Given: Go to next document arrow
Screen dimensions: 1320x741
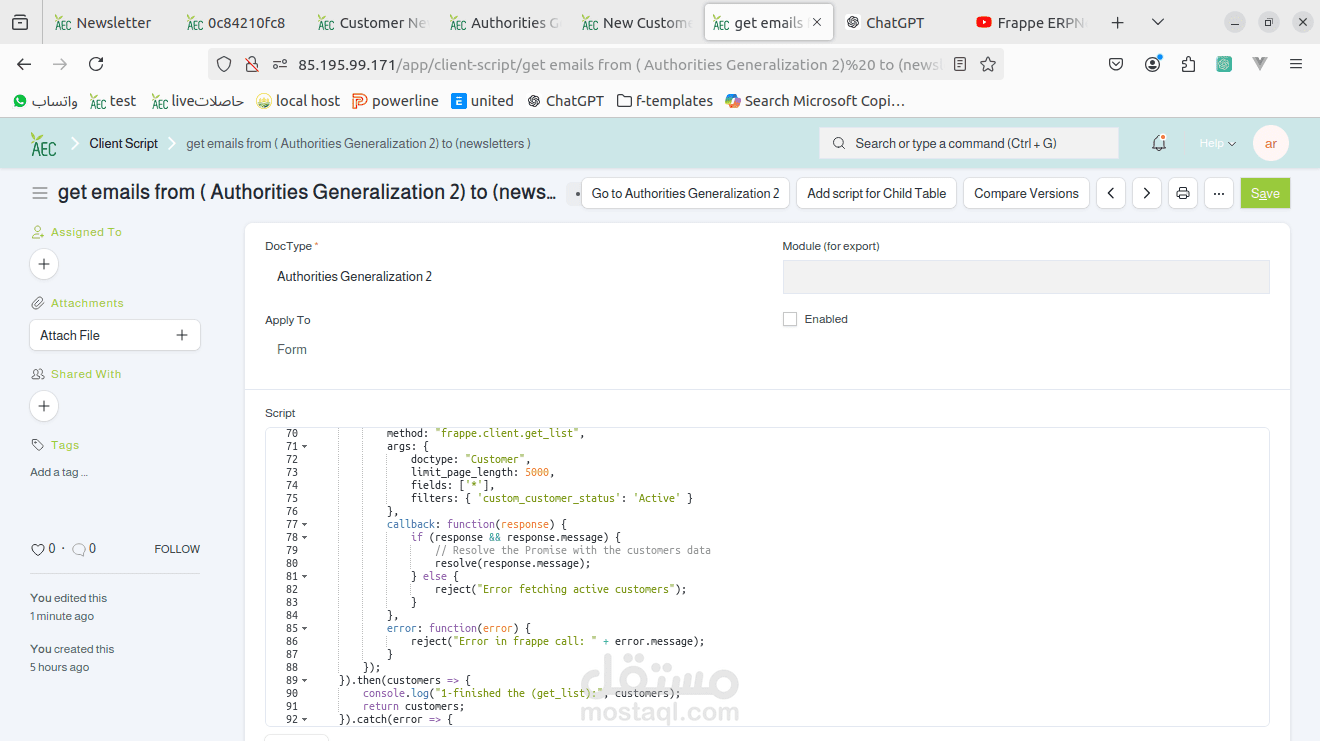Looking at the screenshot, I should point(1147,193).
